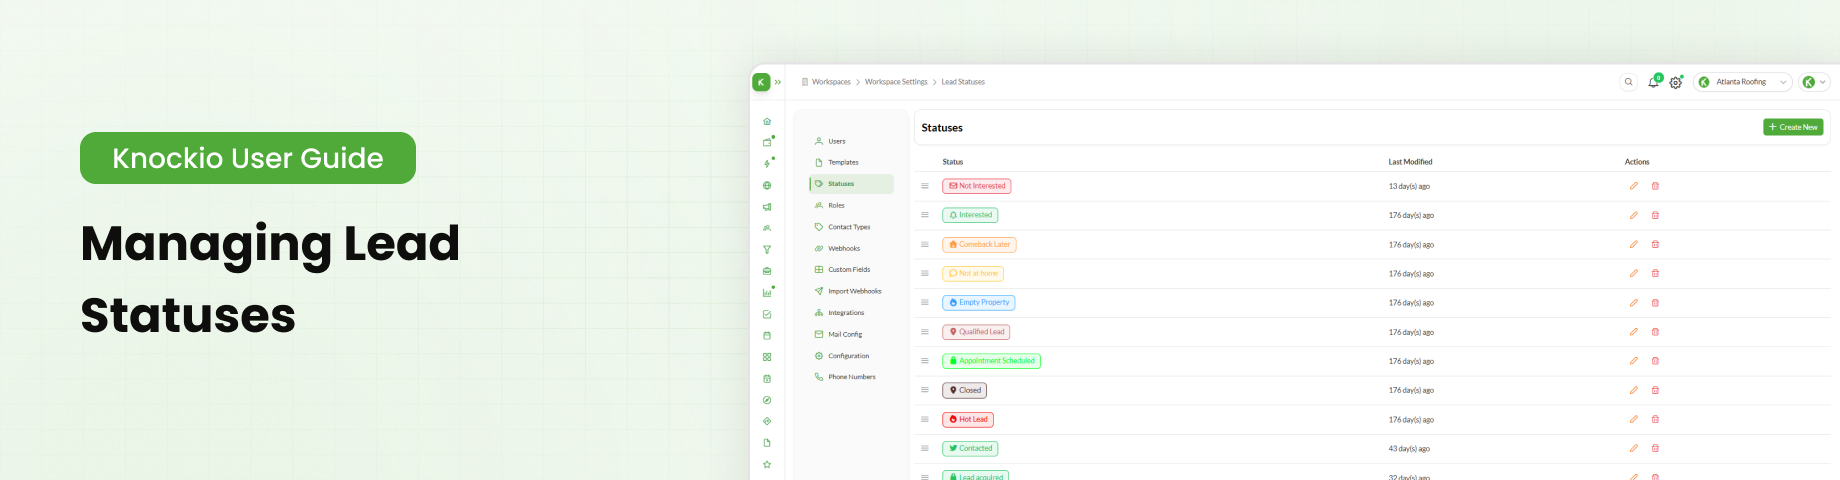Viewport: 1840px width, 480px height.
Task: Delete the Appointment Scheduled status
Action: (1655, 361)
